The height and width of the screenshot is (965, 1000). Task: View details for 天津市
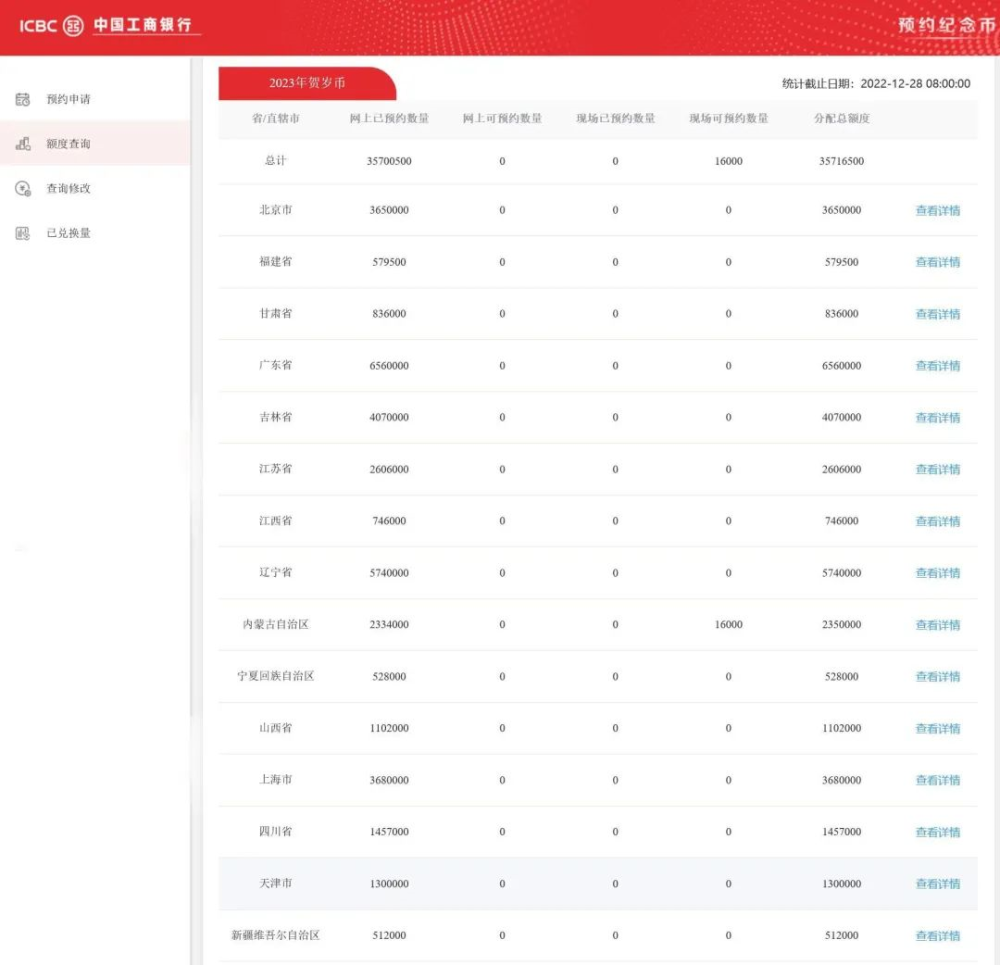click(x=938, y=884)
